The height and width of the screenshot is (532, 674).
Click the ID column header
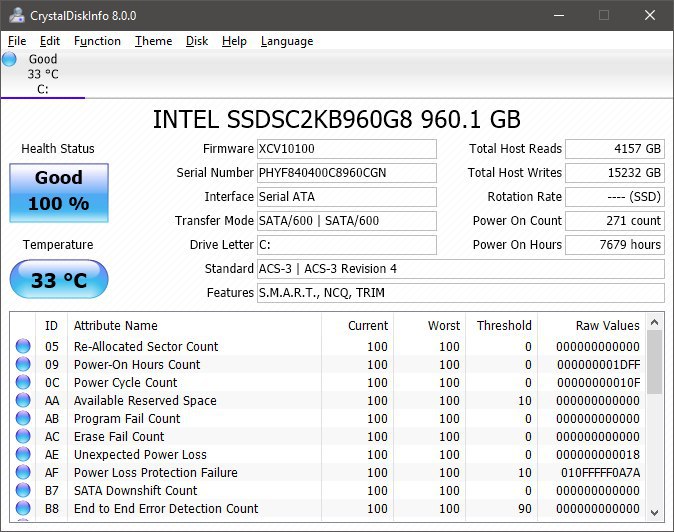[x=51, y=325]
